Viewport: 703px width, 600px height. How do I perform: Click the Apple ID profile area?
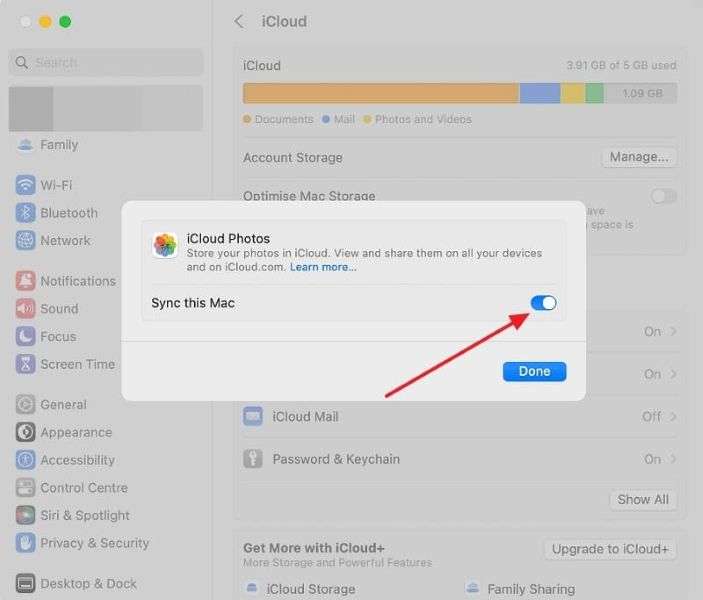point(106,108)
